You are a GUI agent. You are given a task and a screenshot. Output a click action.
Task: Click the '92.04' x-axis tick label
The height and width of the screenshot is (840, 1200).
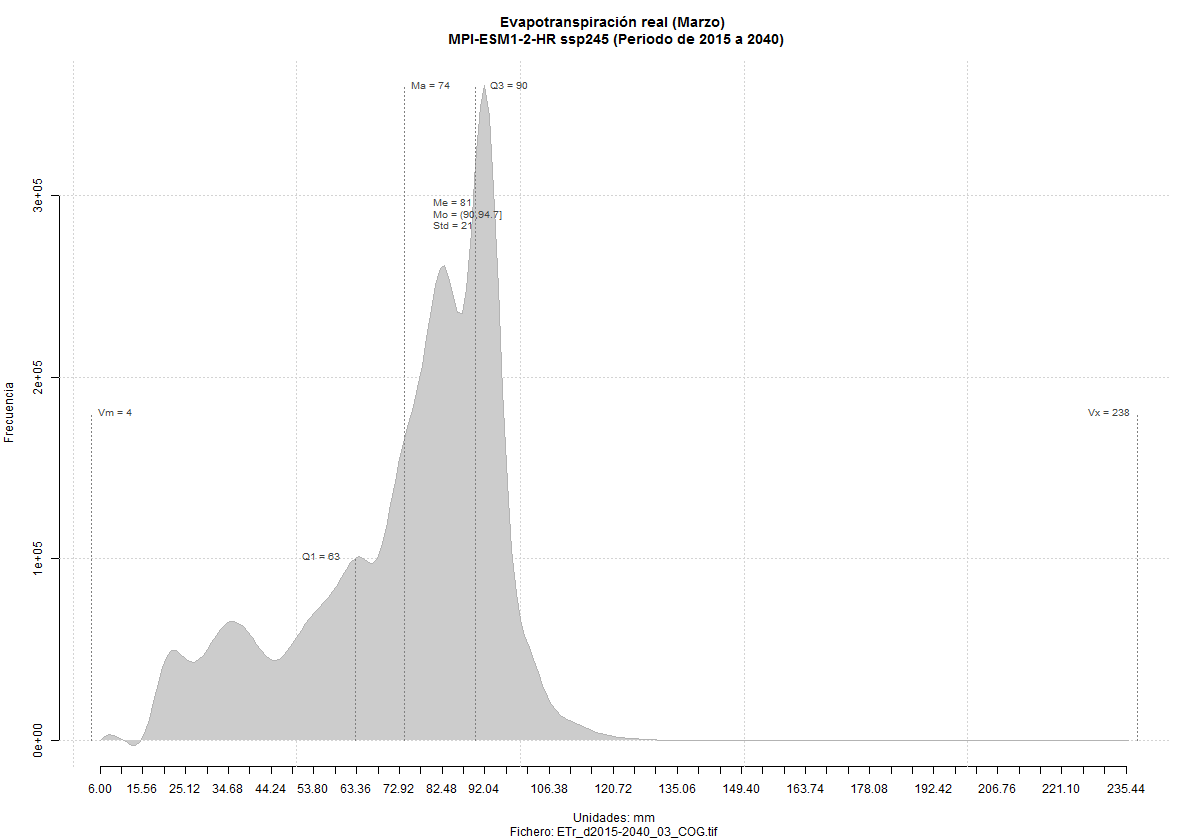pyautogui.click(x=484, y=789)
